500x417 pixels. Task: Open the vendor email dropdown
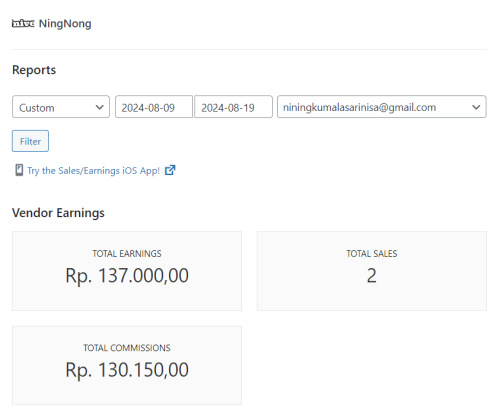coord(382,107)
